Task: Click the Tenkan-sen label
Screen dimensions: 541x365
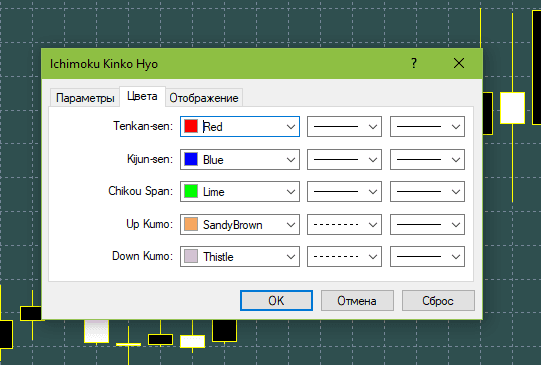Action: (143, 126)
